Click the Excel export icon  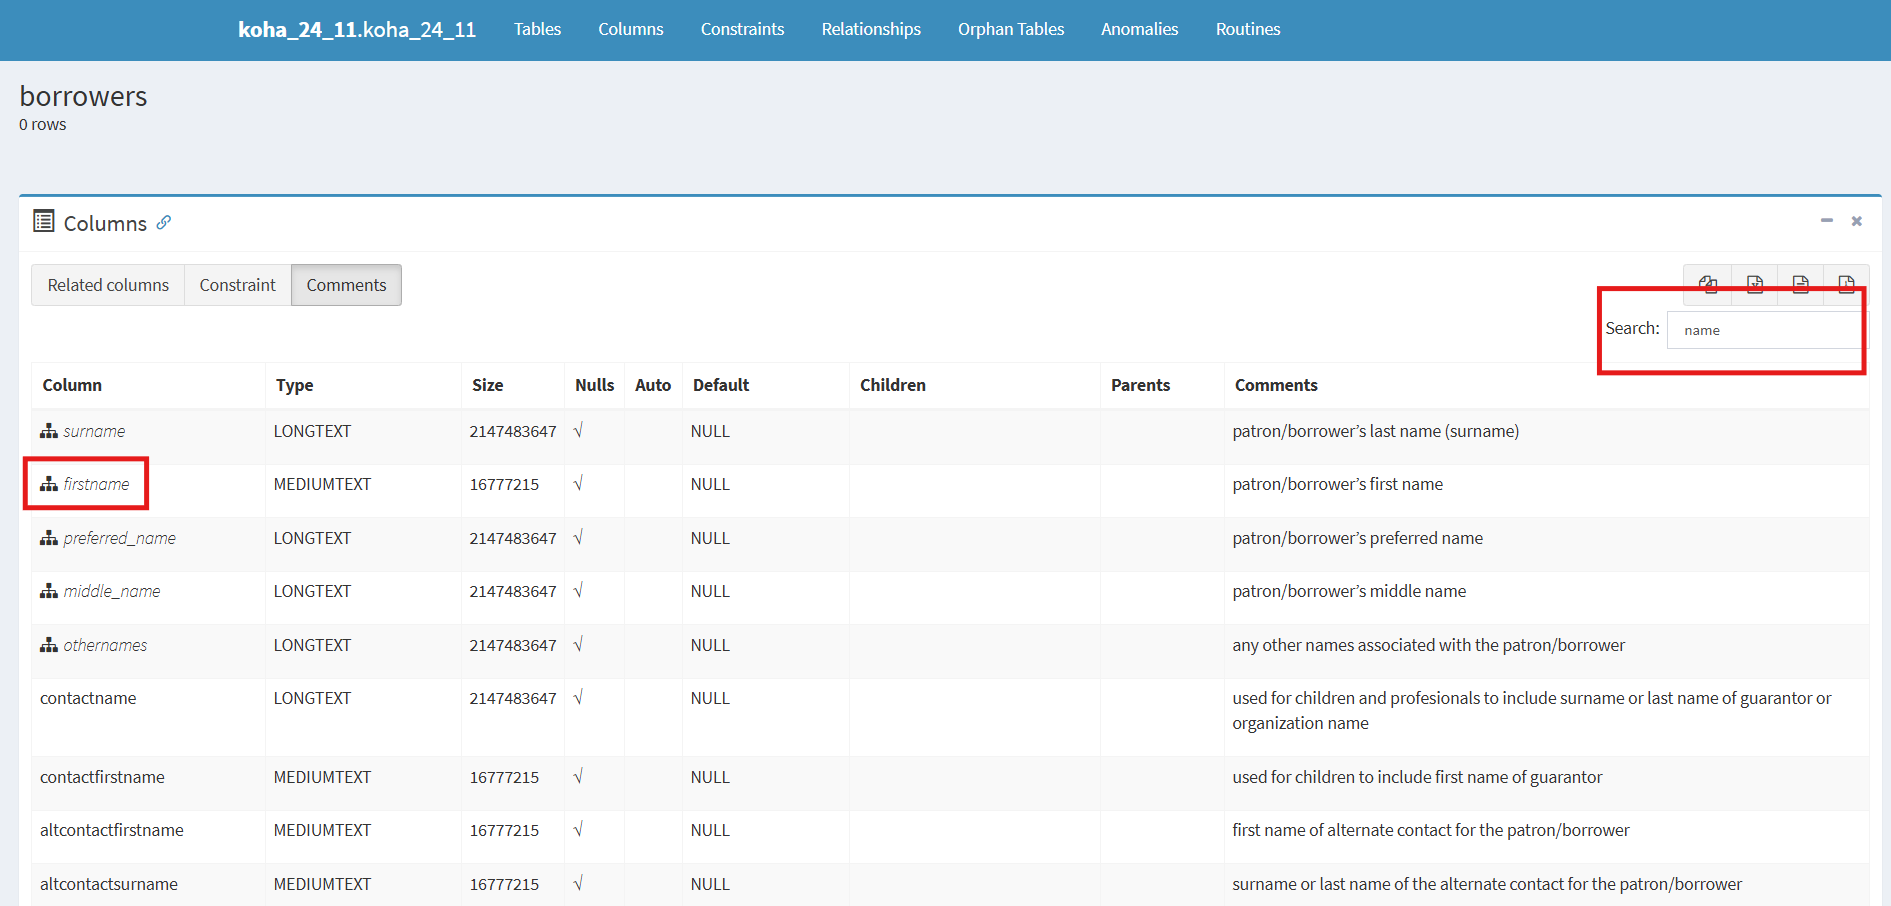click(x=1755, y=285)
